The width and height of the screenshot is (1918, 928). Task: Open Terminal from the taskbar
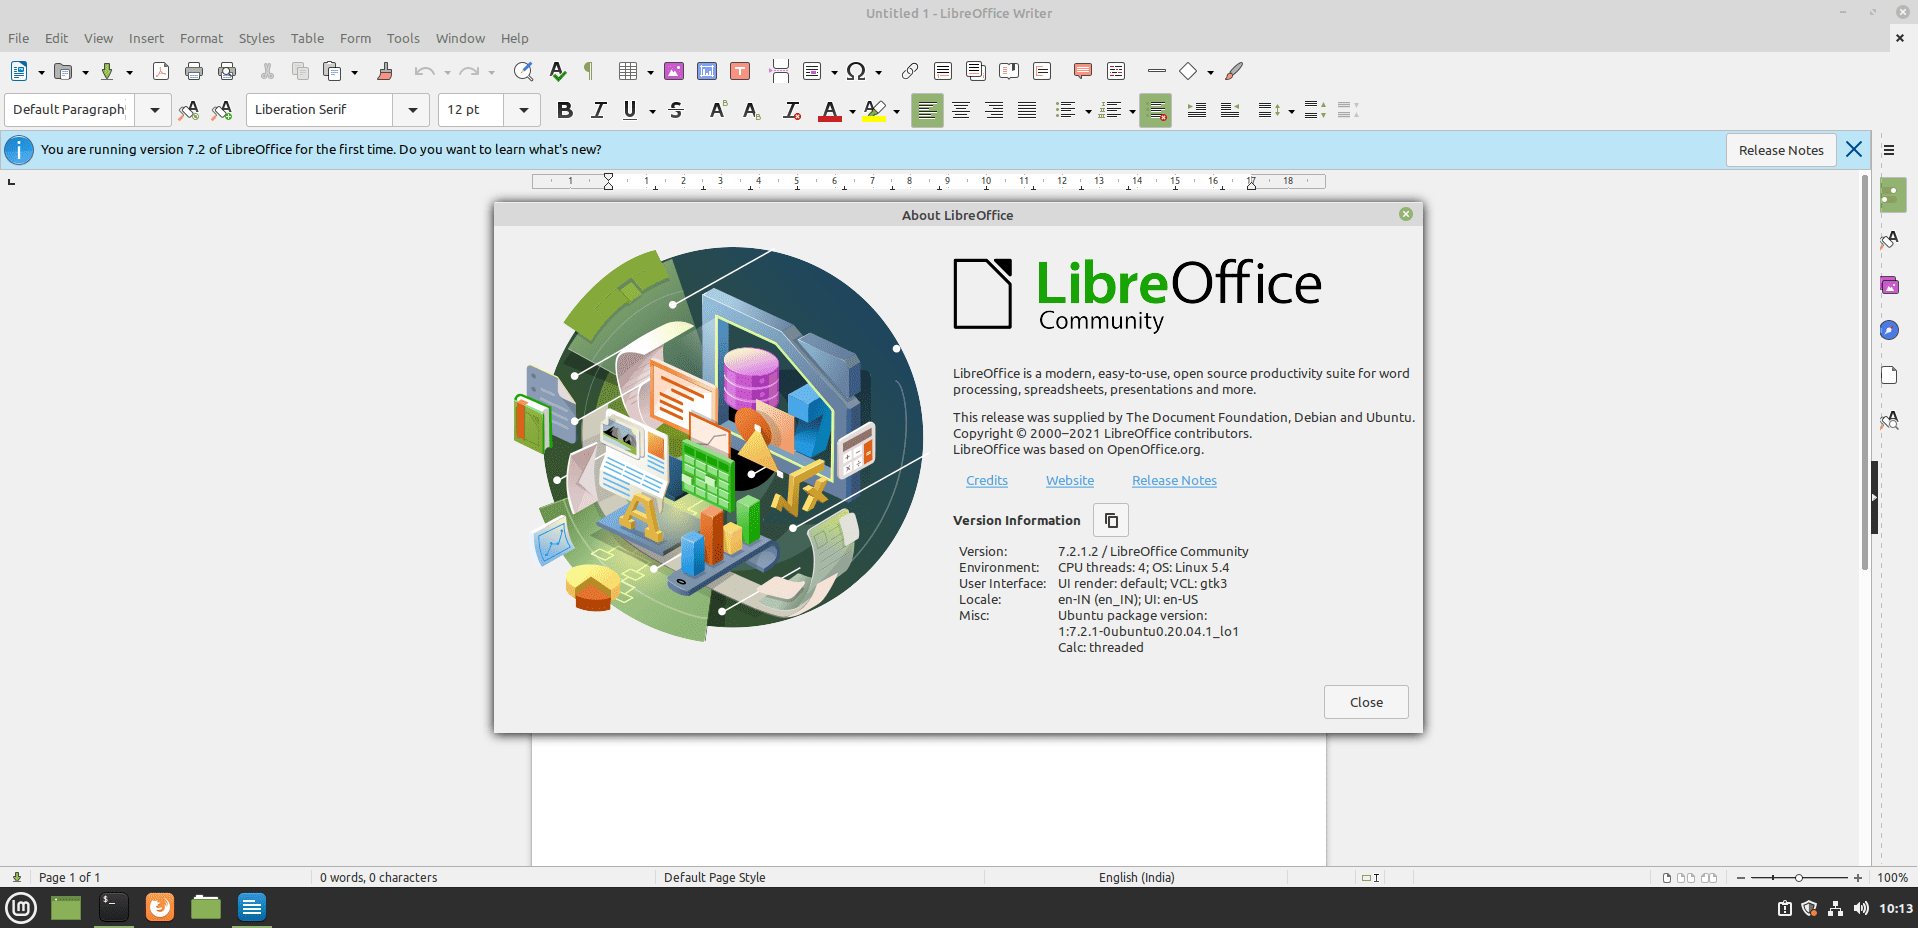click(114, 907)
